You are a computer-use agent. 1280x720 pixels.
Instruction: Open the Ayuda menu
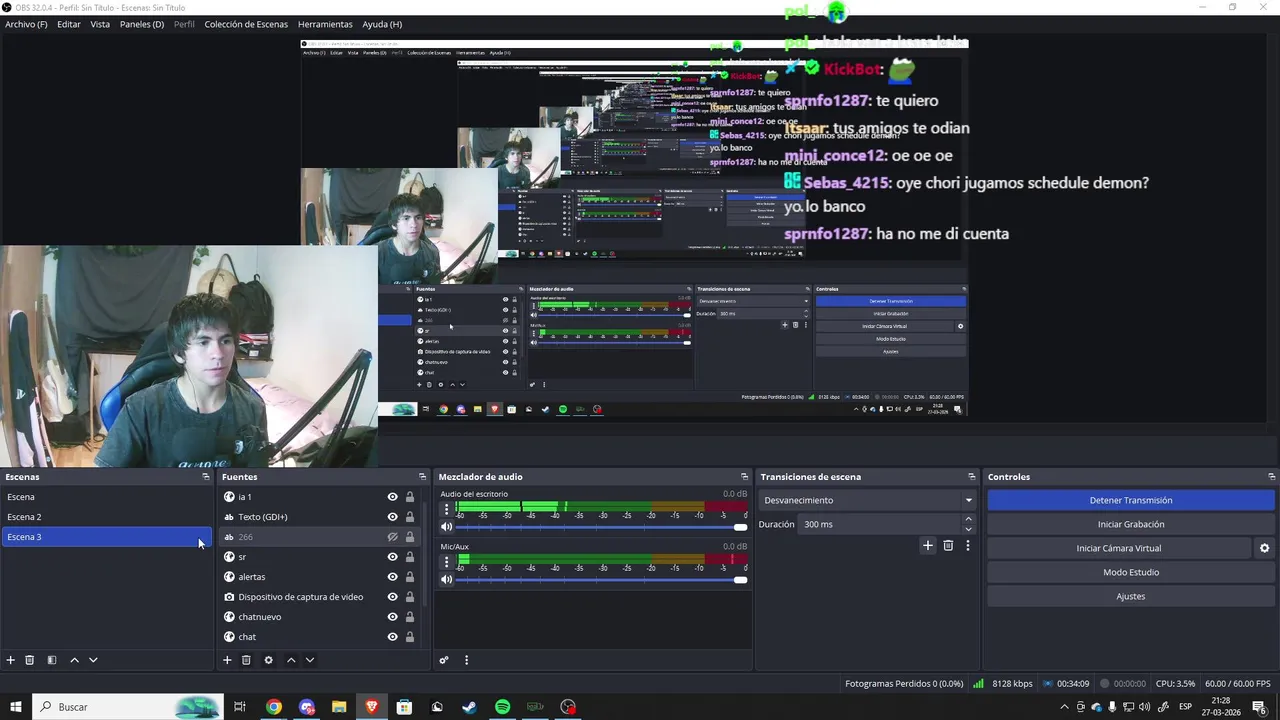pyautogui.click(x=382, y=24)
